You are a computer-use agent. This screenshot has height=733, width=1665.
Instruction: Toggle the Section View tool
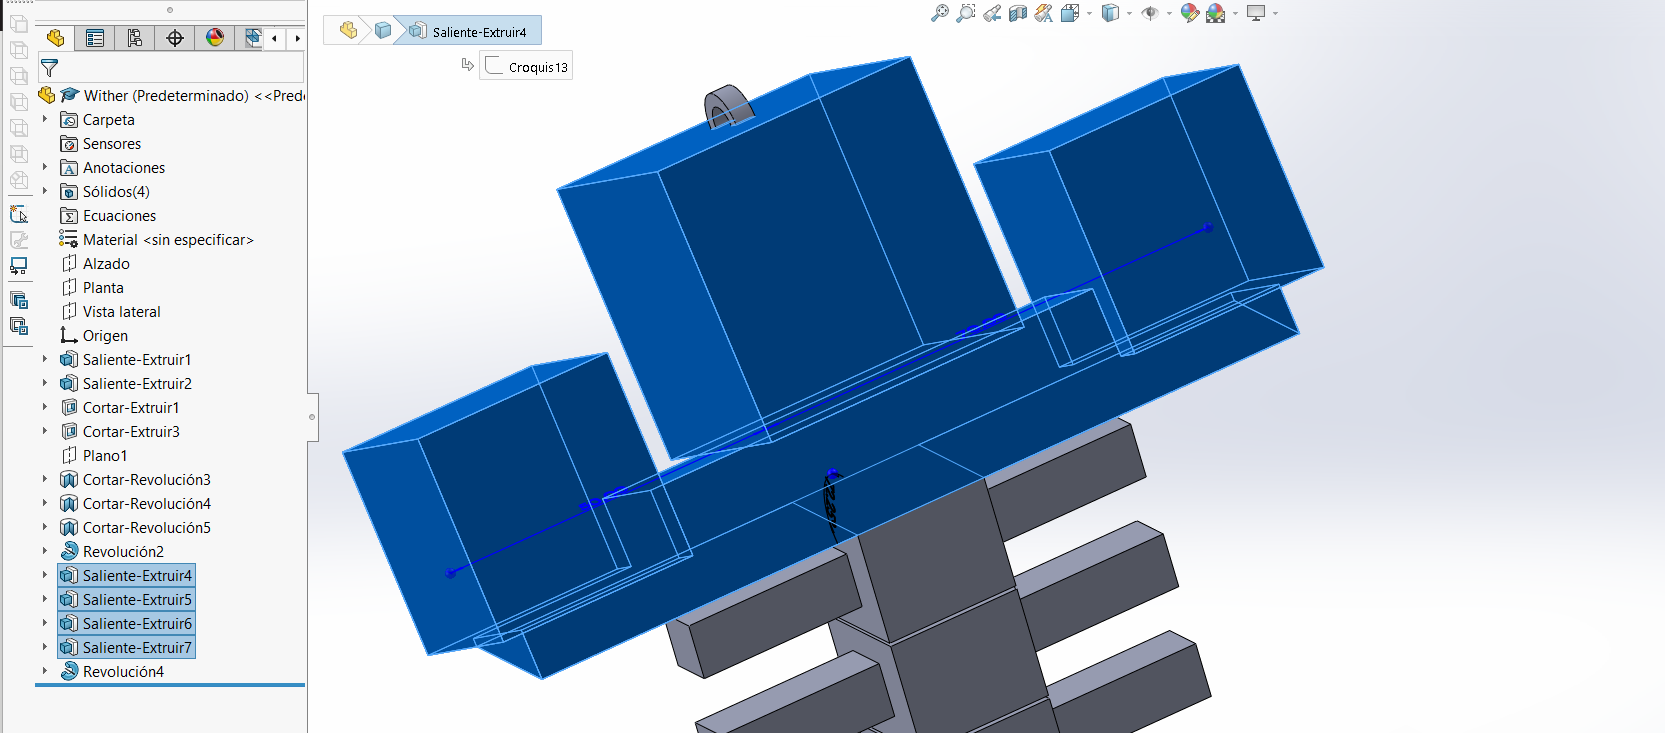[x=1018, y=13]
